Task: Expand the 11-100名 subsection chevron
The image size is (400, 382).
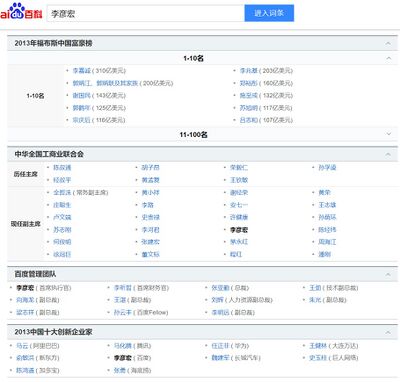Action: (x=389, y=134)
